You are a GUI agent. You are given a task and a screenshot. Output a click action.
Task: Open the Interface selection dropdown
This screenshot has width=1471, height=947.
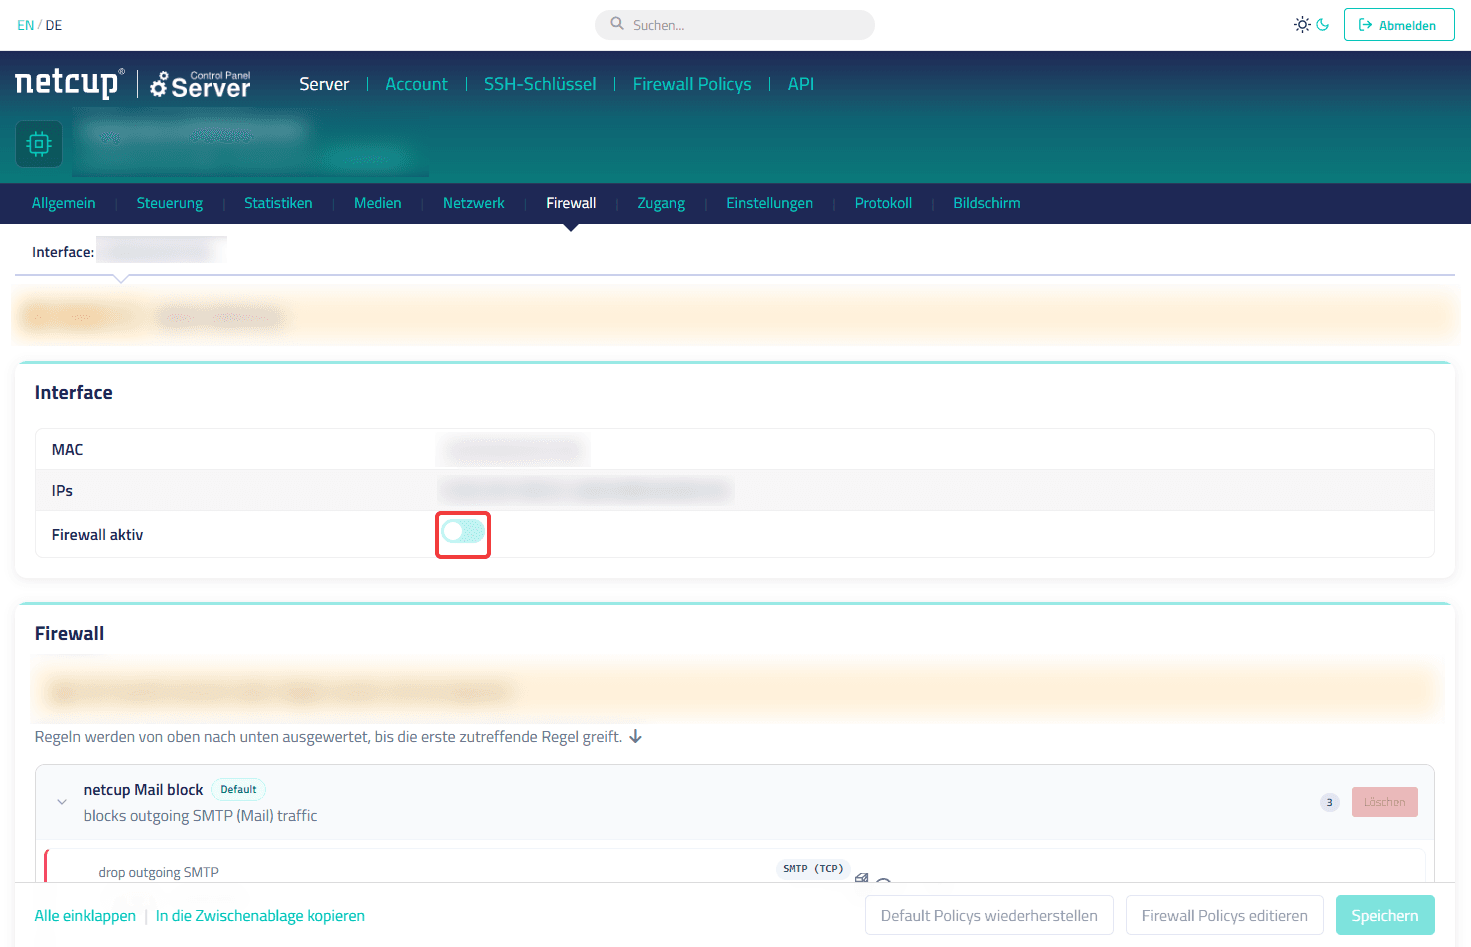160,250
